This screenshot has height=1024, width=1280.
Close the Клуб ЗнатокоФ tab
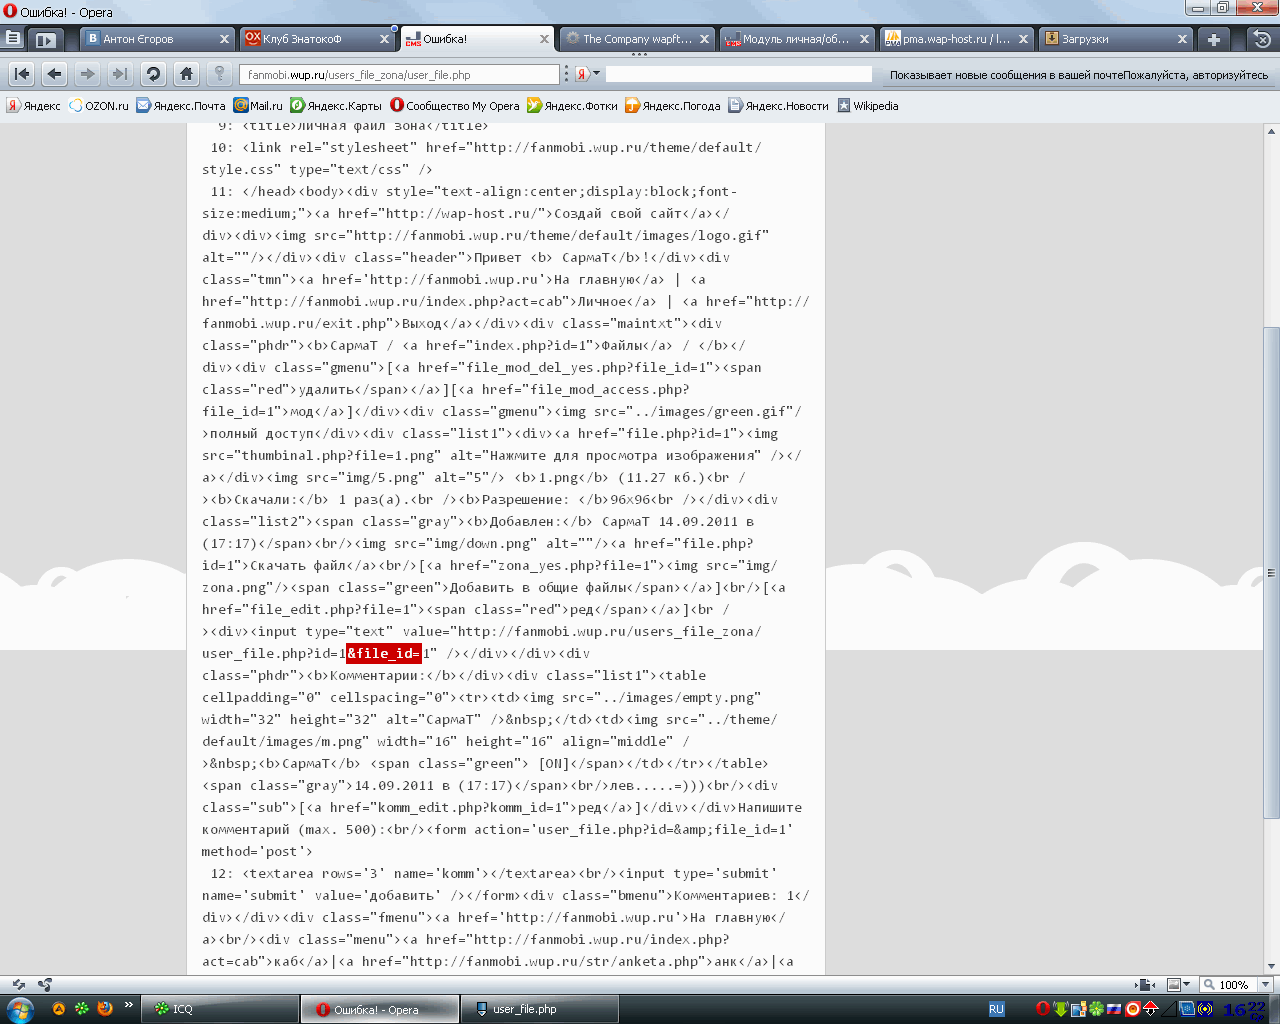[x=384, y=39]
